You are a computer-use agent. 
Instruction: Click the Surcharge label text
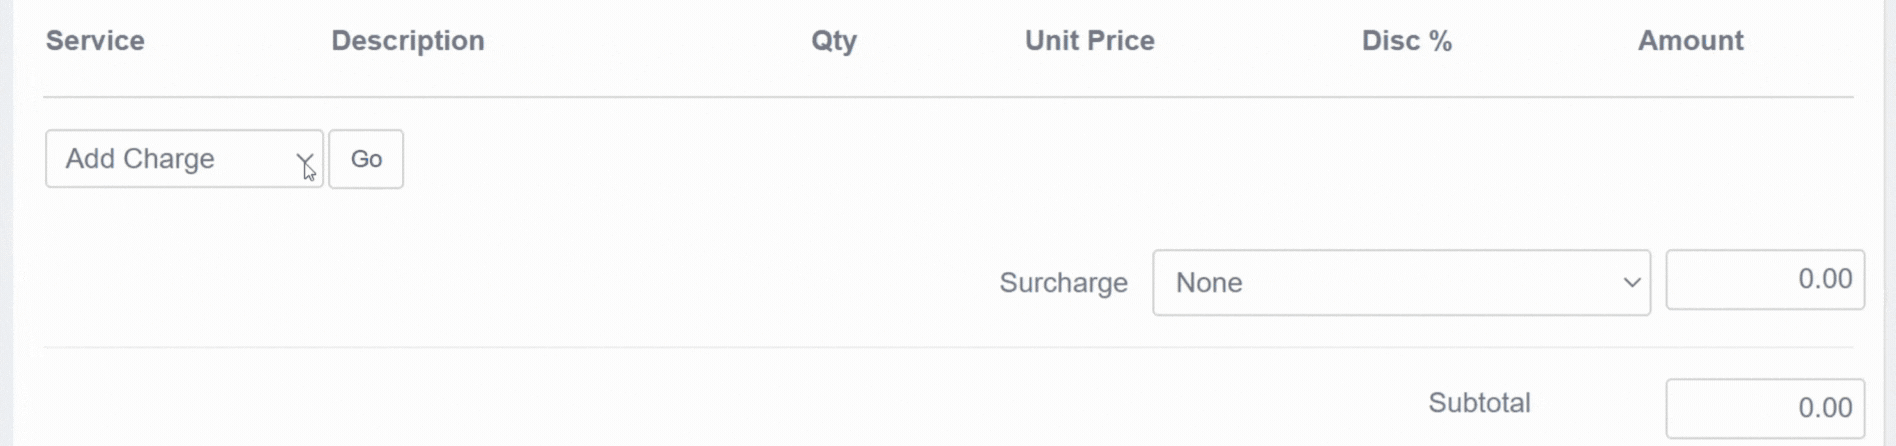[x=1064, y=283]
